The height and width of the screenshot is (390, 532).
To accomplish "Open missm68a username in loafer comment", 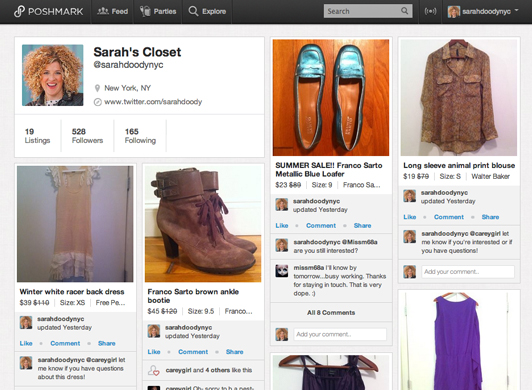I will pyautogui.click(x=308, y=267).
